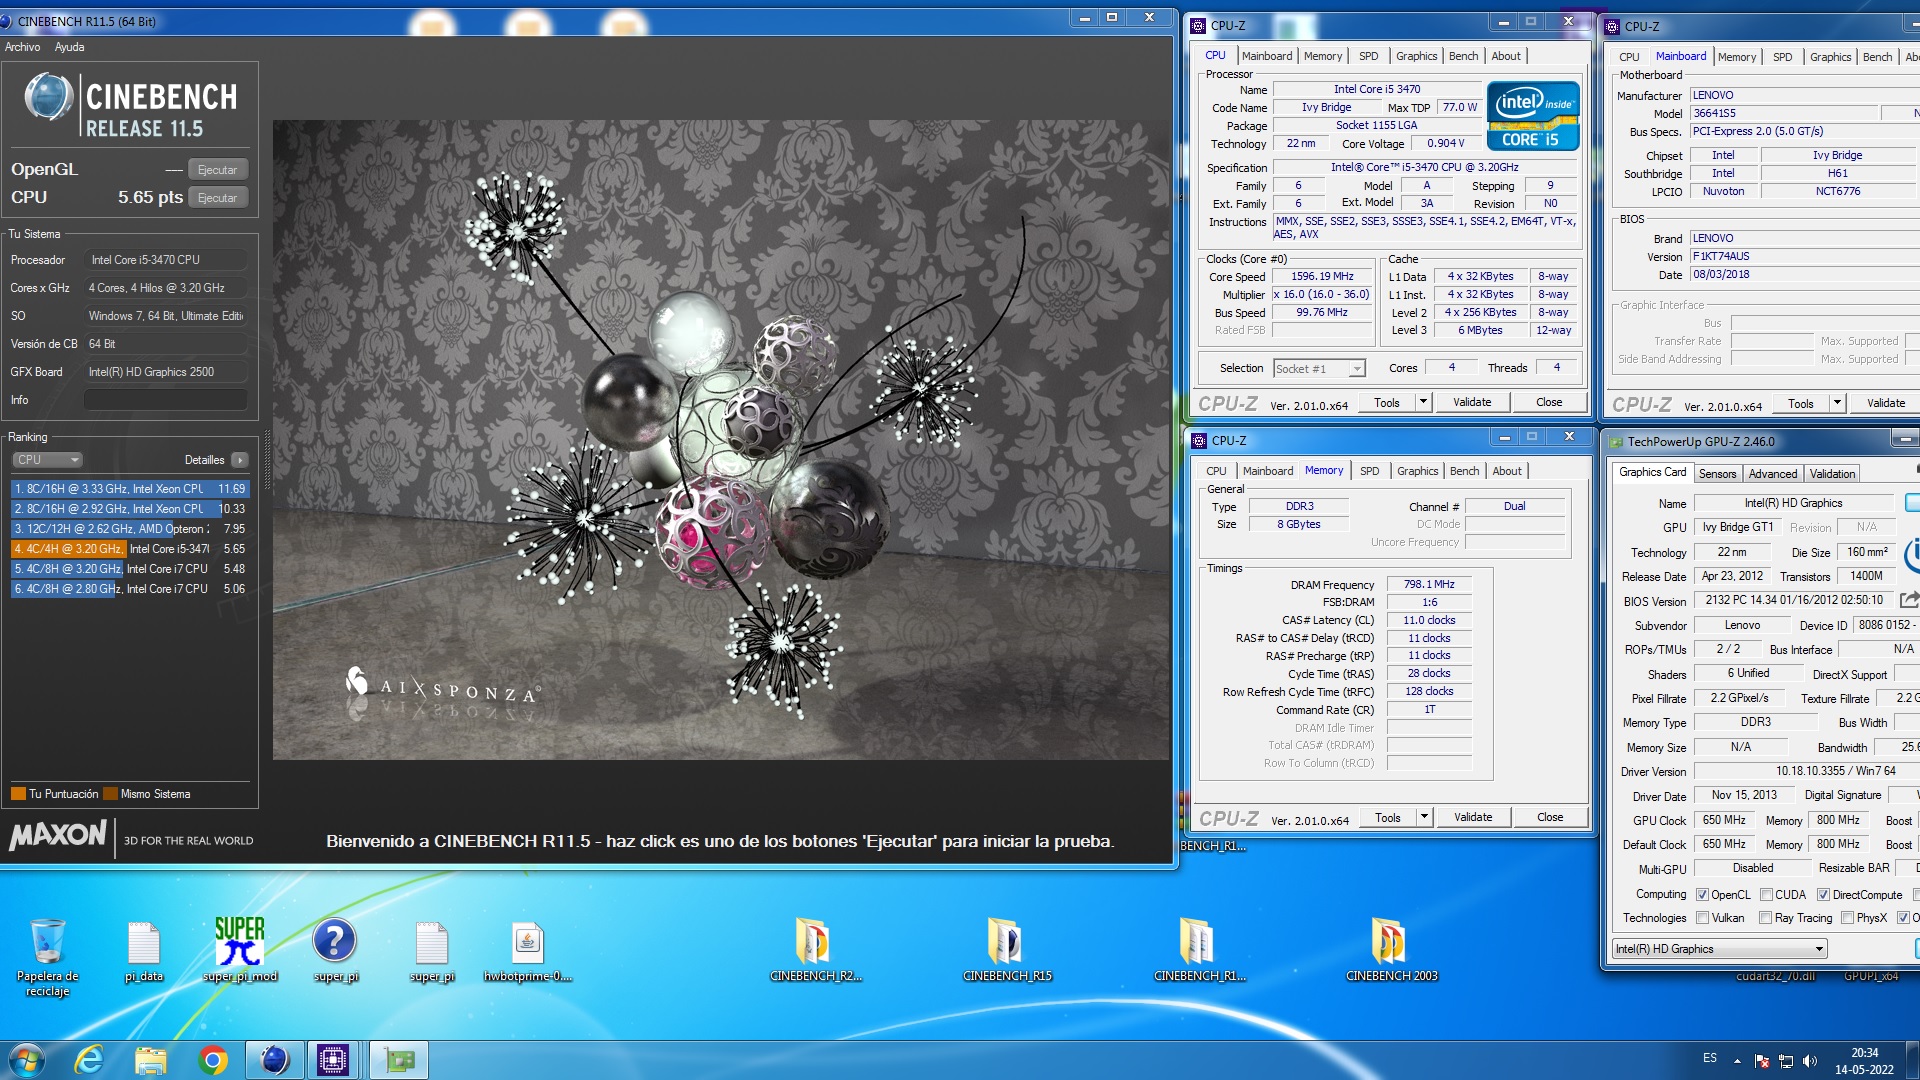Toggle the DirectCompute checkbox in GPU-Z
Viewport: 1920px width, 1080px height.
pyautogui.click(x=1823, y=895)
